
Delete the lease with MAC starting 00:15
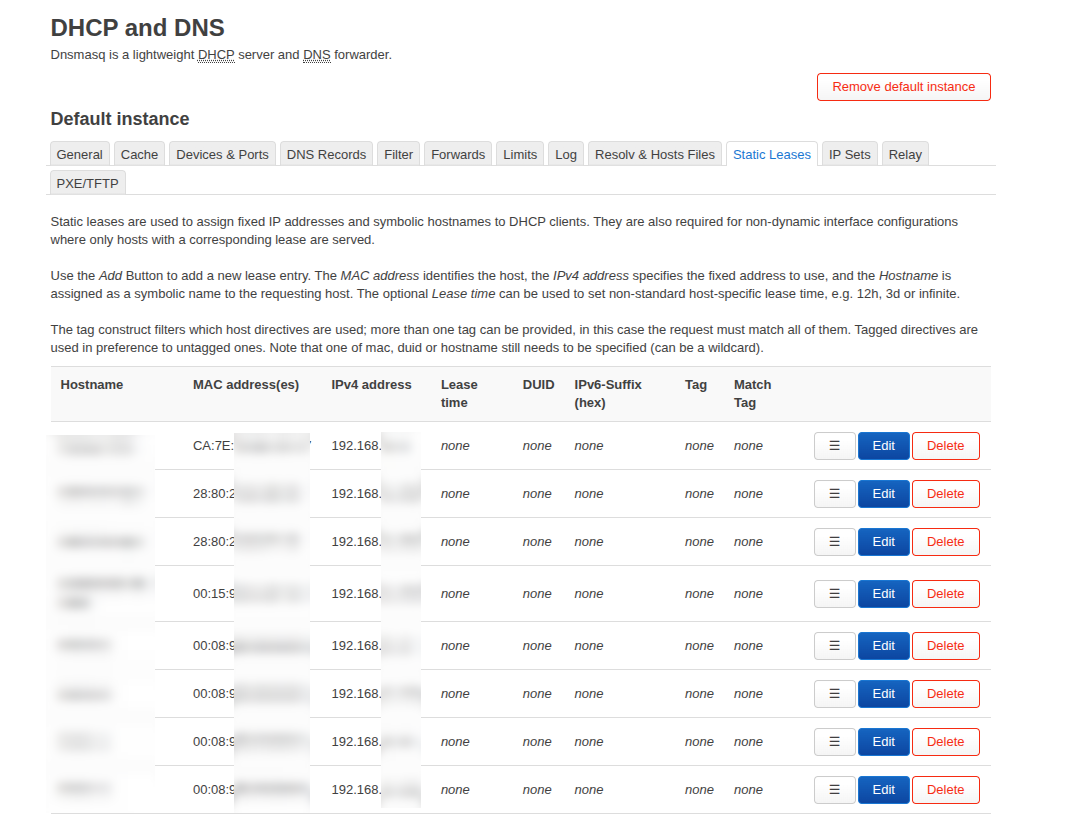click(x=945, y=594)
